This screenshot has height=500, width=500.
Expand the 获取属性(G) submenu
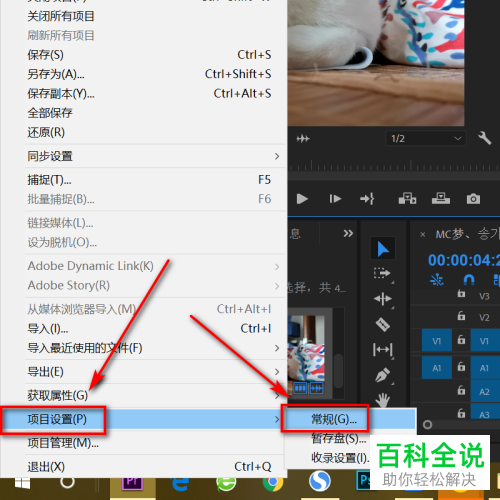[x=156, y=395]
